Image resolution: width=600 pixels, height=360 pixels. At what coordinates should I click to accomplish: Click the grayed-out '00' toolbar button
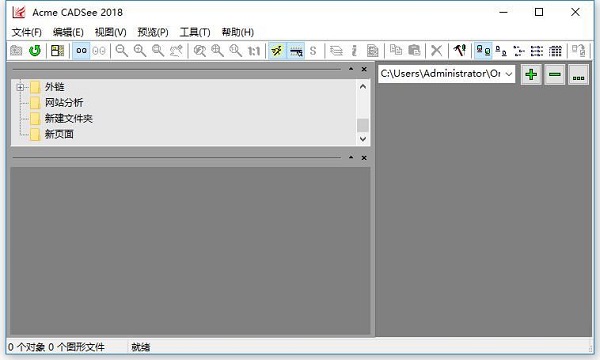pyautogui.click(x=99, y=50)
